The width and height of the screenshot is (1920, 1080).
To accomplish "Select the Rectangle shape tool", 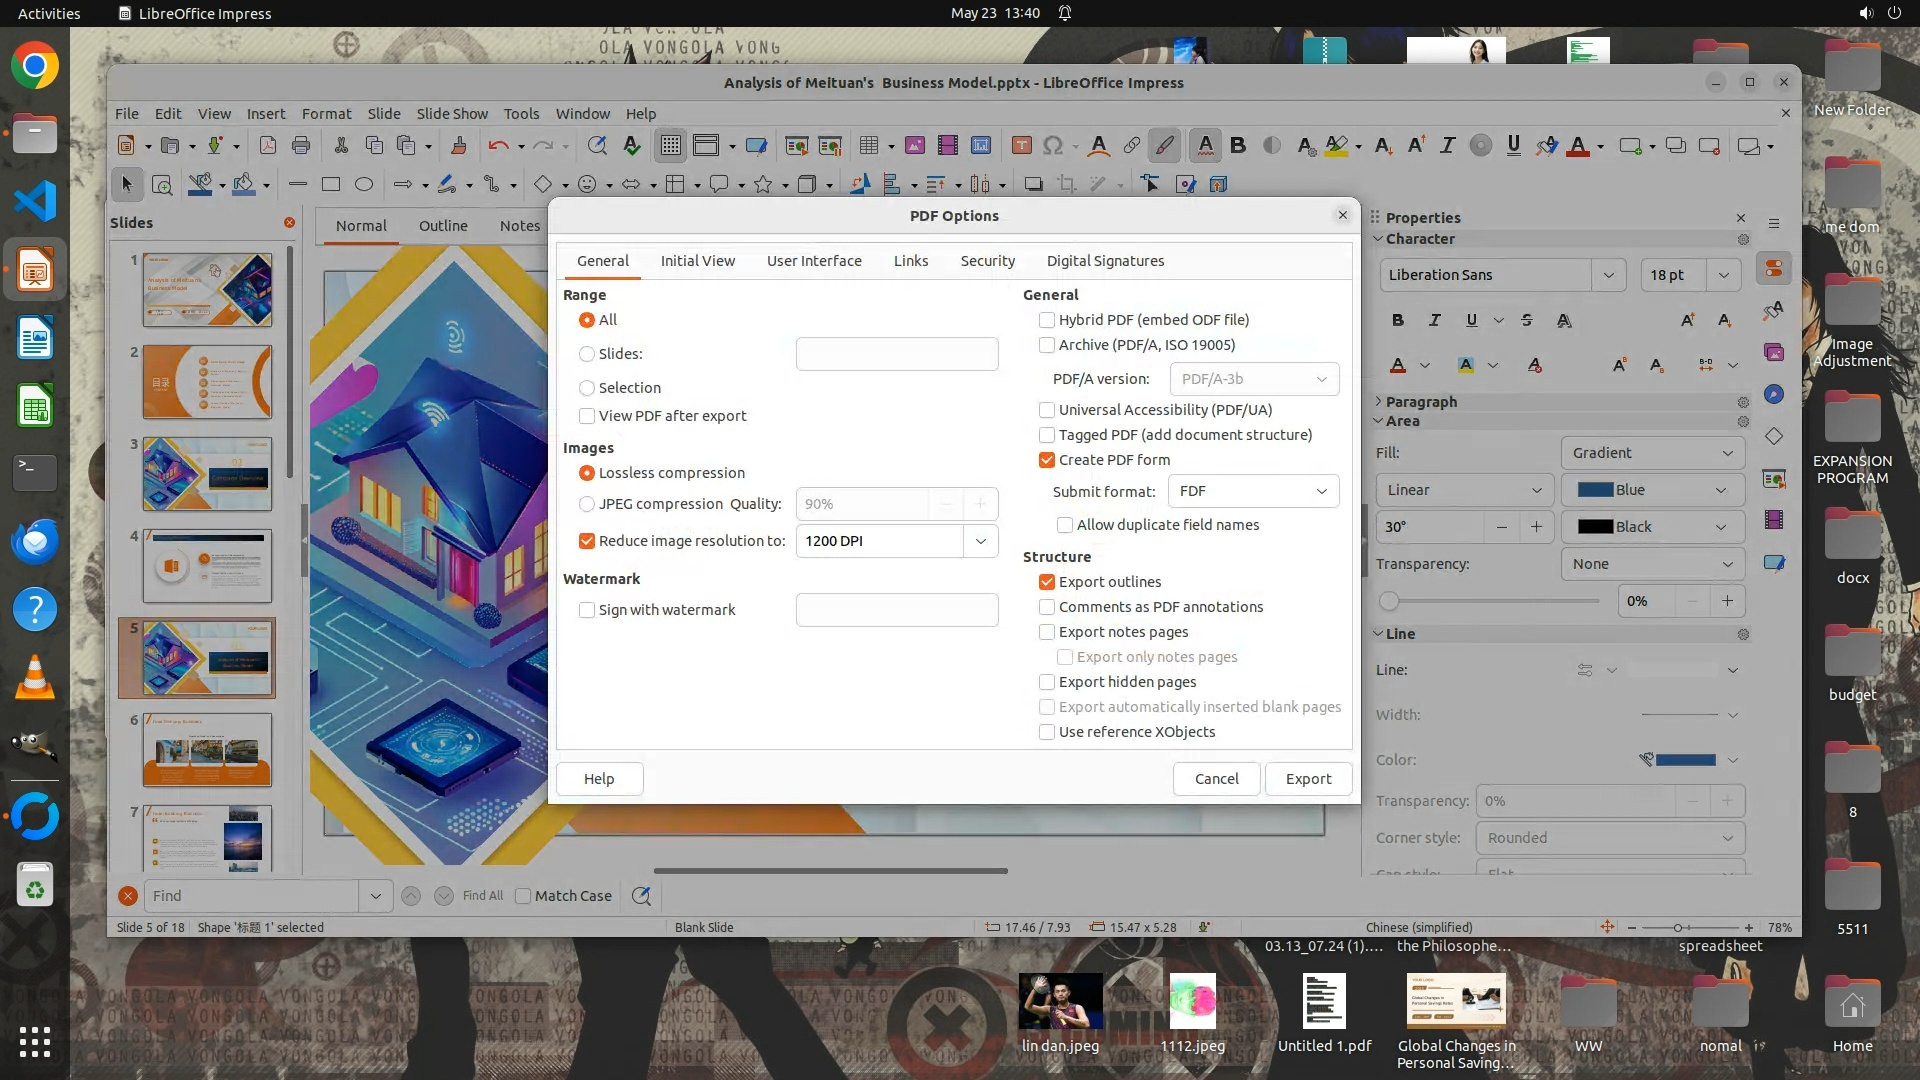I will (331, 184).
